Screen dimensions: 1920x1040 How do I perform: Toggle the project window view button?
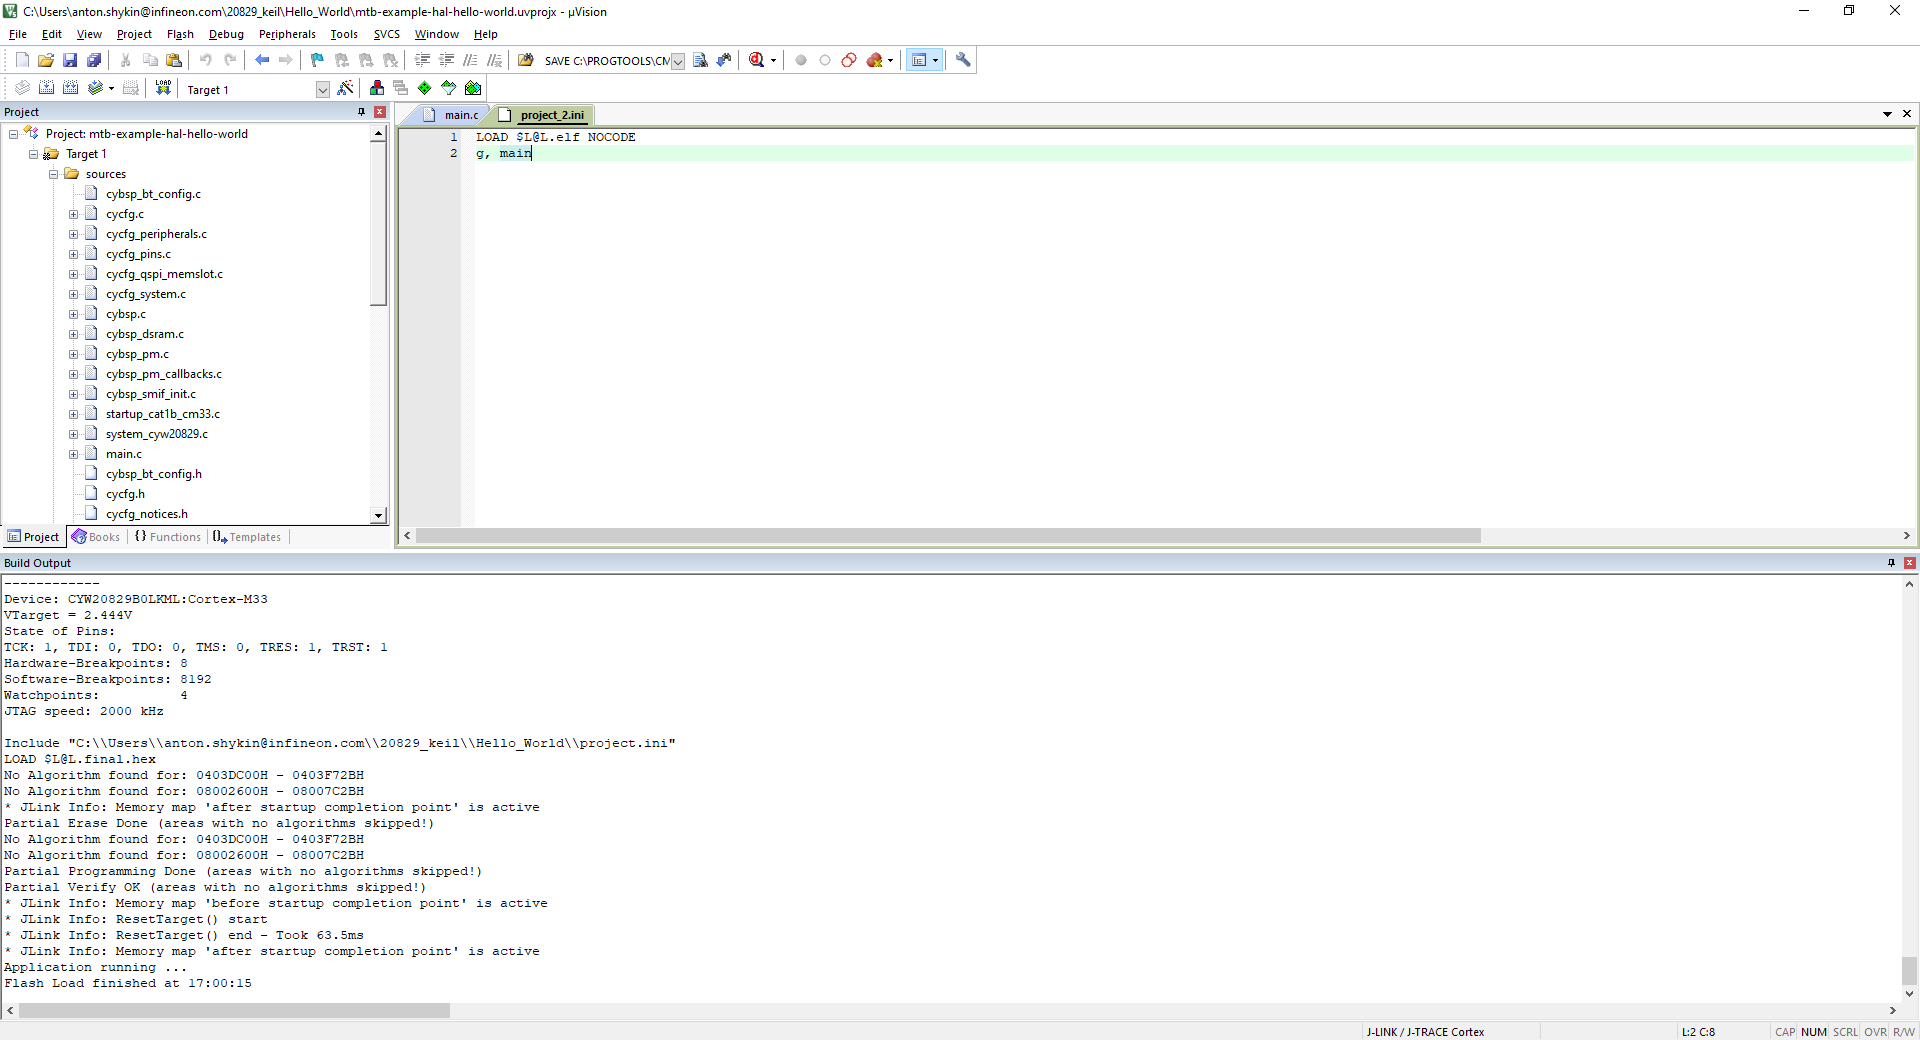[919, 60]
